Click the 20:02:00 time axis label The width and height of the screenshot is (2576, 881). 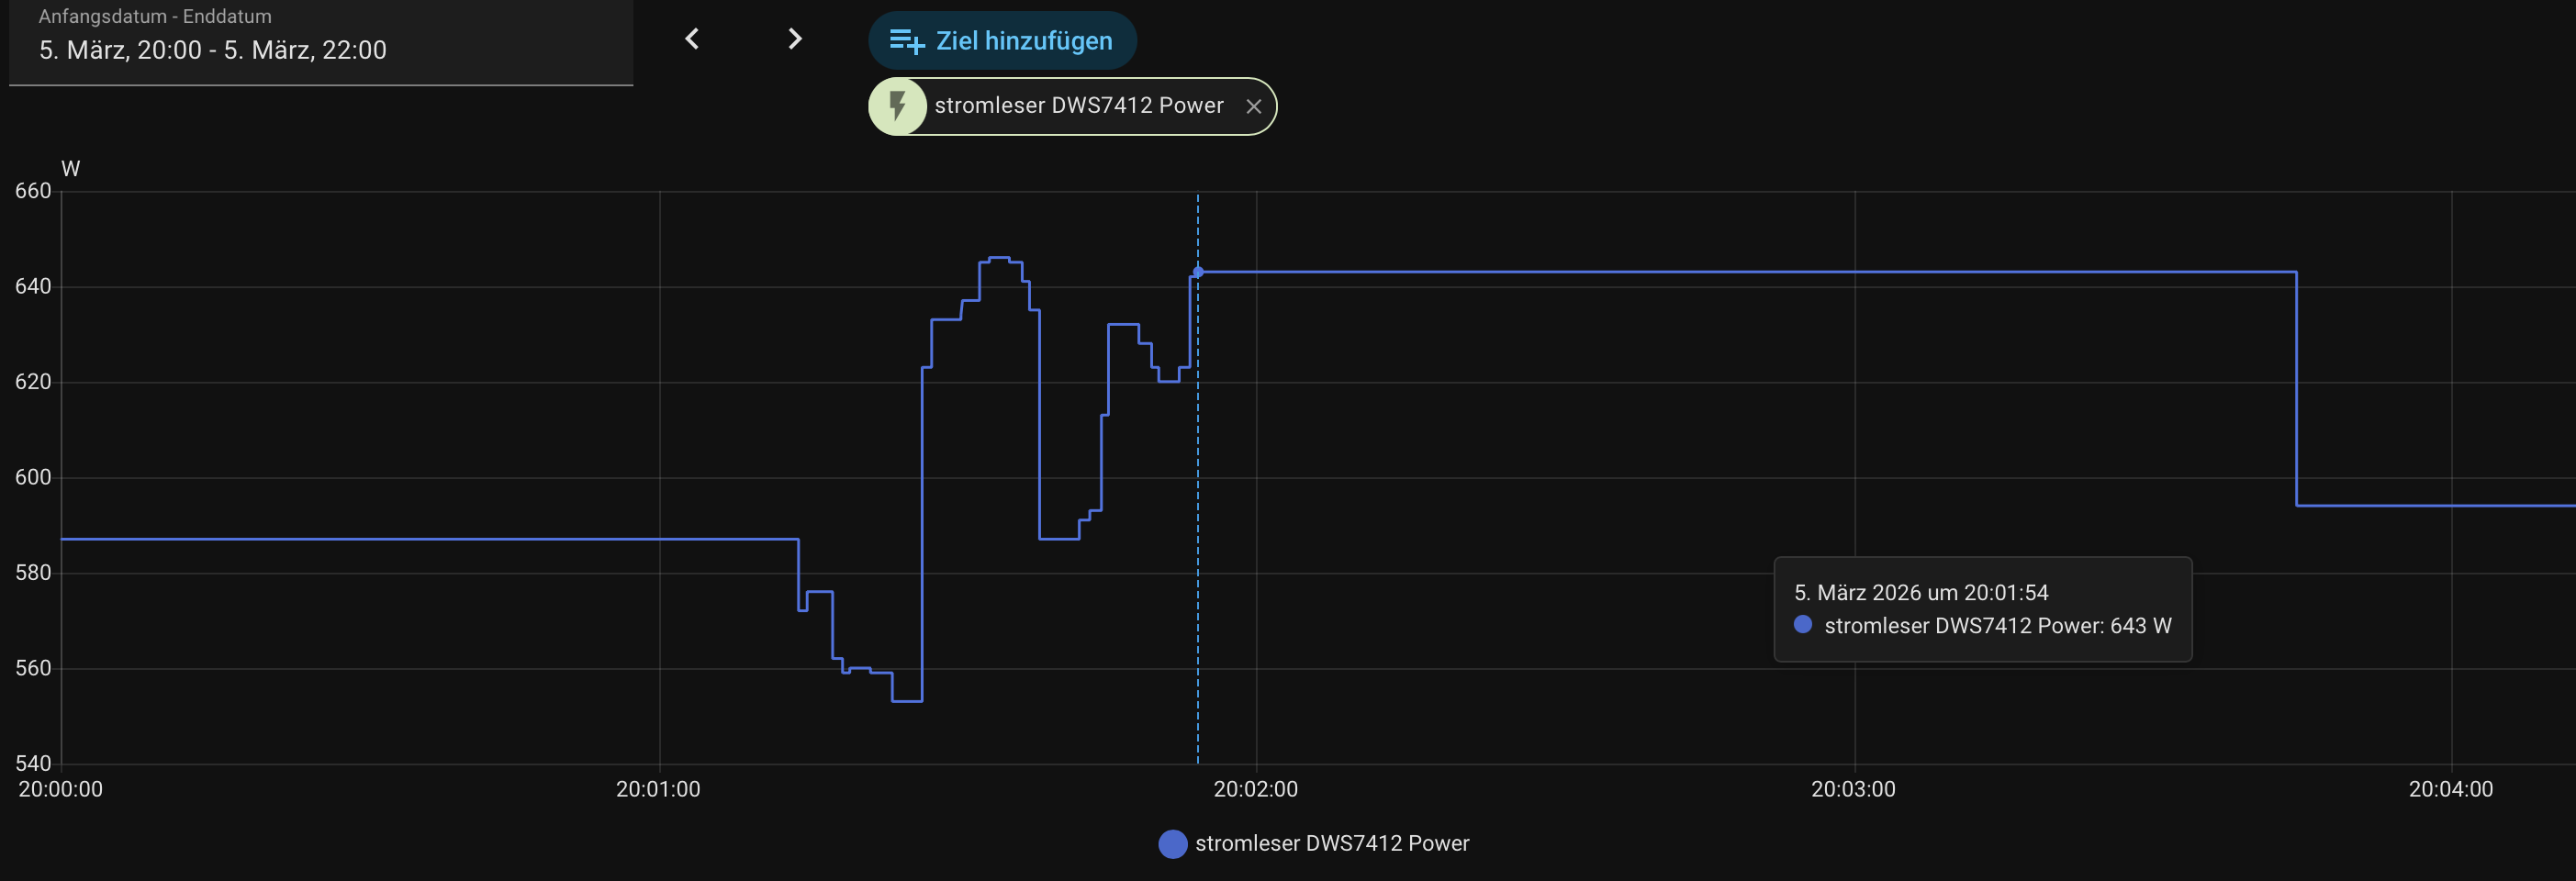pos(1255,789)
